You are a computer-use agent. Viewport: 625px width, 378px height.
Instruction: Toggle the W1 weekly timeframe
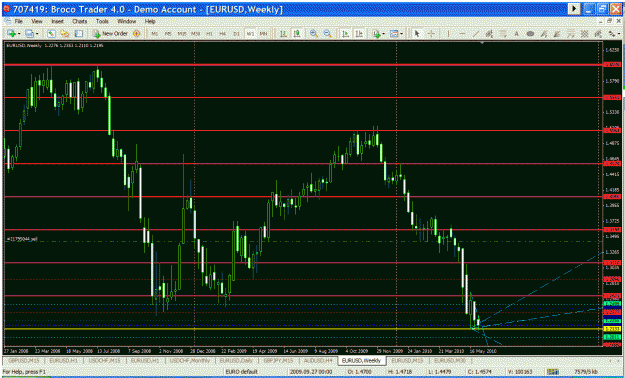[x=250, y=34]
